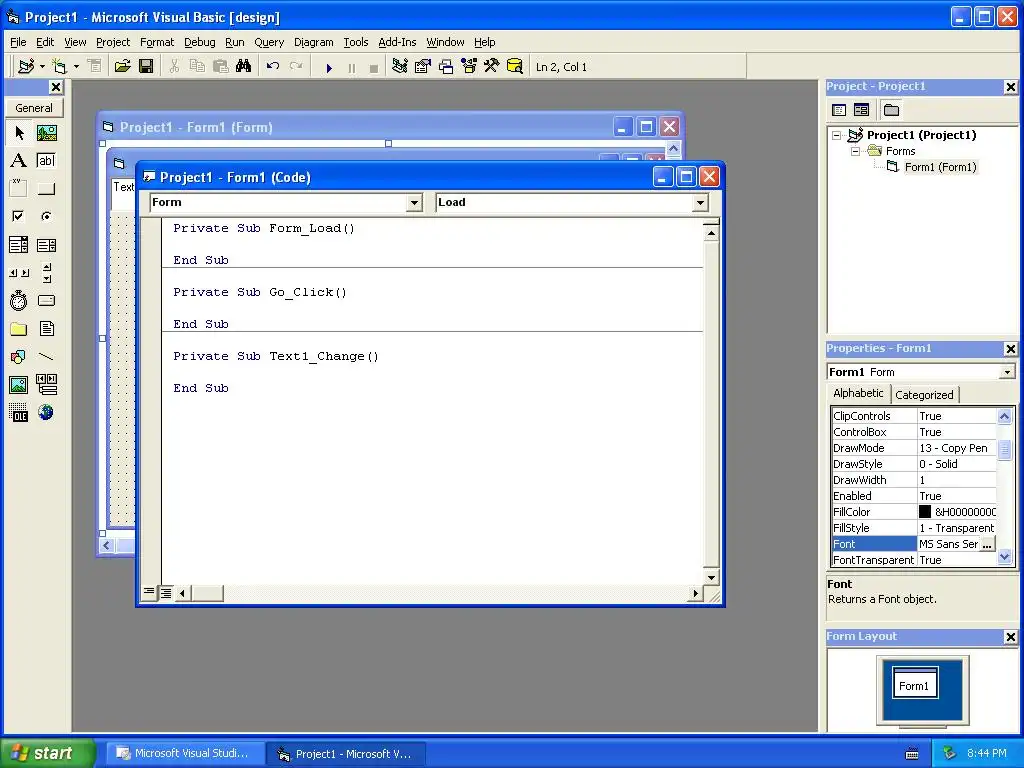Click the Add Standard EXE Project icon
The width and height of the screenshot is (1024, 768).
26,67
